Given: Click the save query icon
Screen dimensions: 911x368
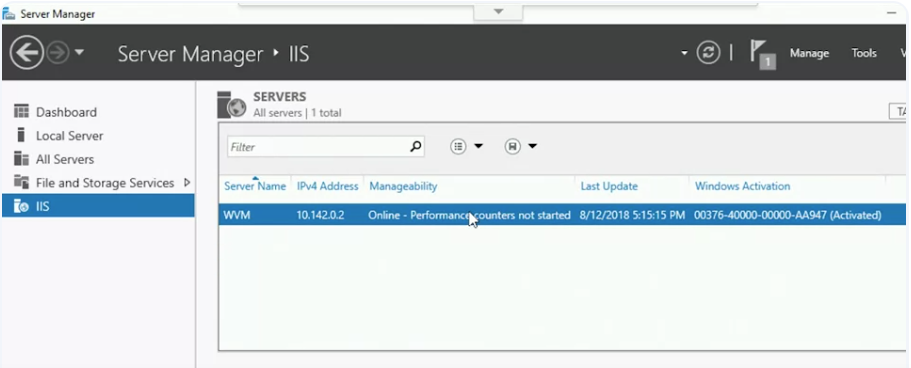Looking at the screenshot, I should click(x=512, y=147).
